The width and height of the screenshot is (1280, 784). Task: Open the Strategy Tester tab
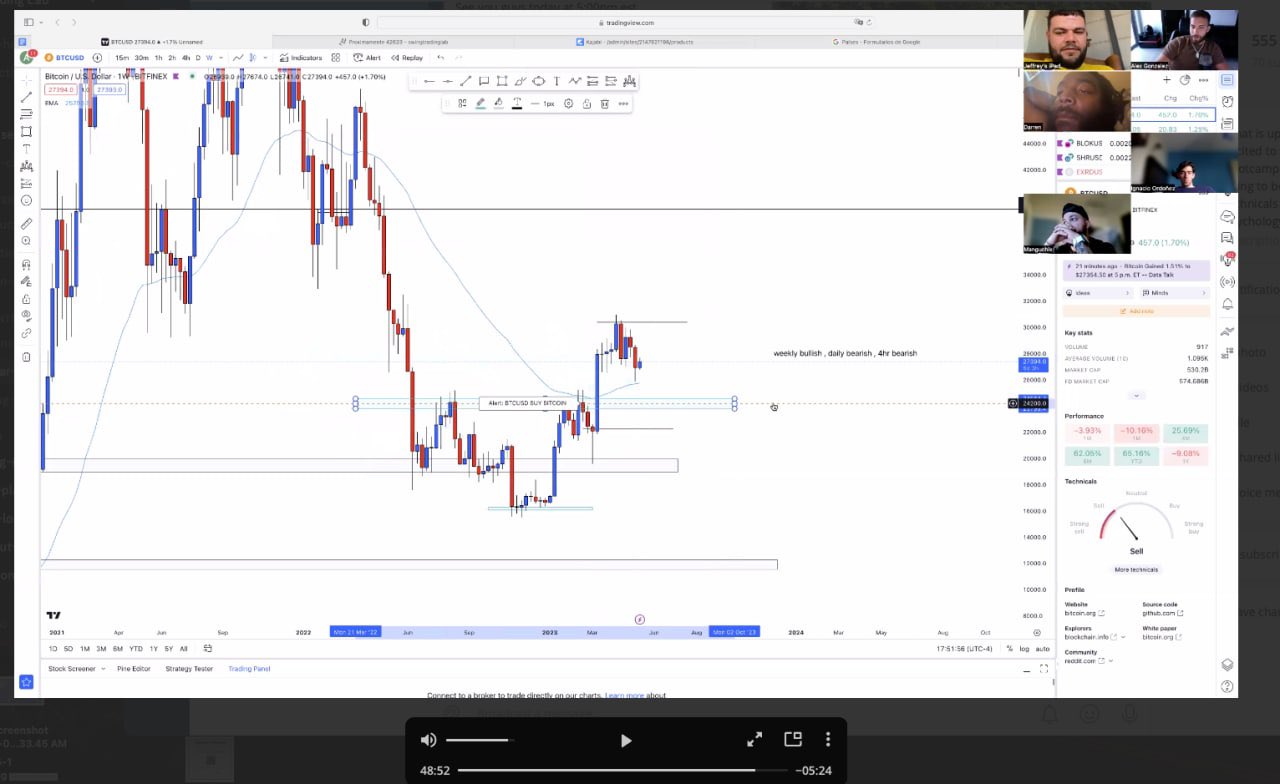189,668
